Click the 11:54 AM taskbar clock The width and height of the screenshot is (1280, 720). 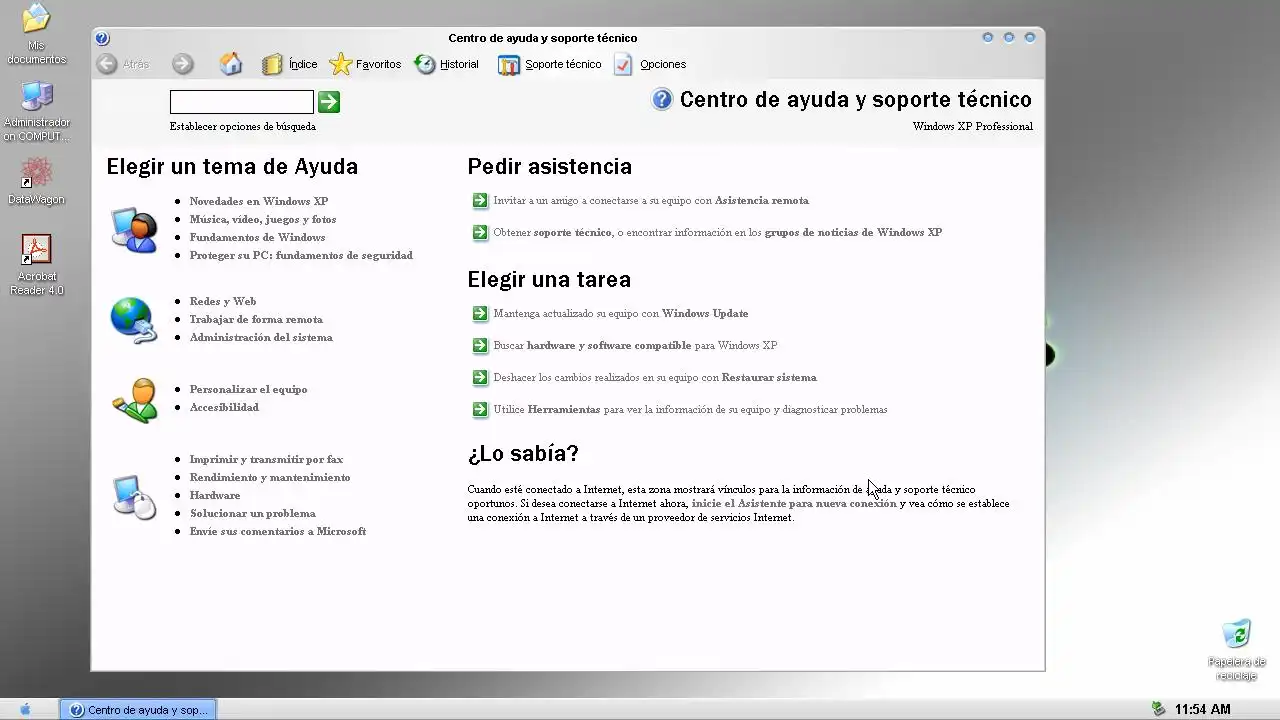click(x=1203, y=709)
